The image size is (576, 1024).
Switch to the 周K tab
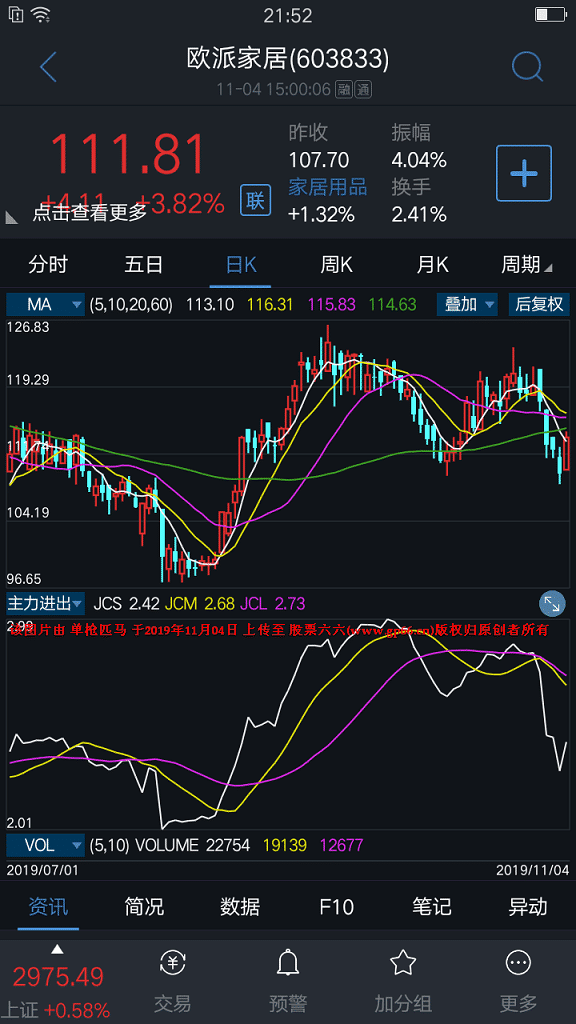pos(336,264)
